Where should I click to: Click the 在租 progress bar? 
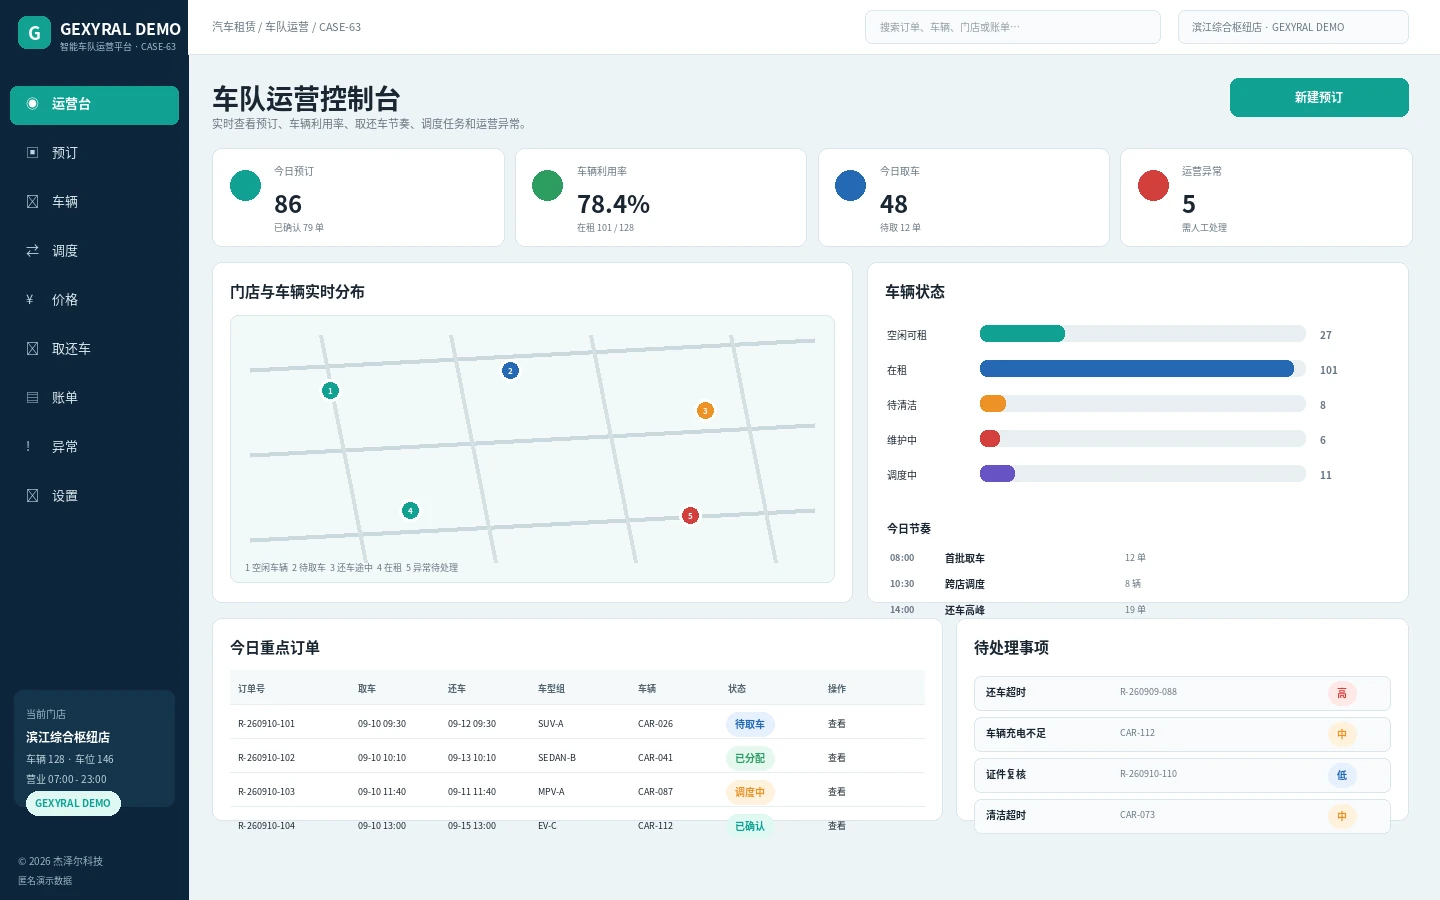point(1143,369)
